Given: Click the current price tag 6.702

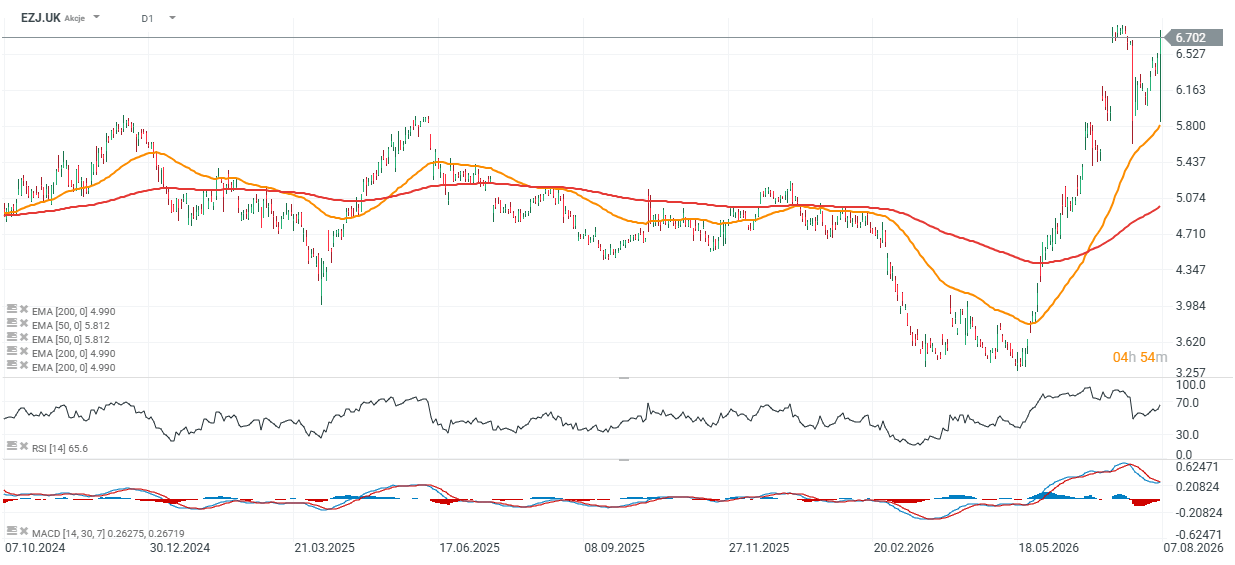Looking at the screenshot, I should [x=1196, y=38].
